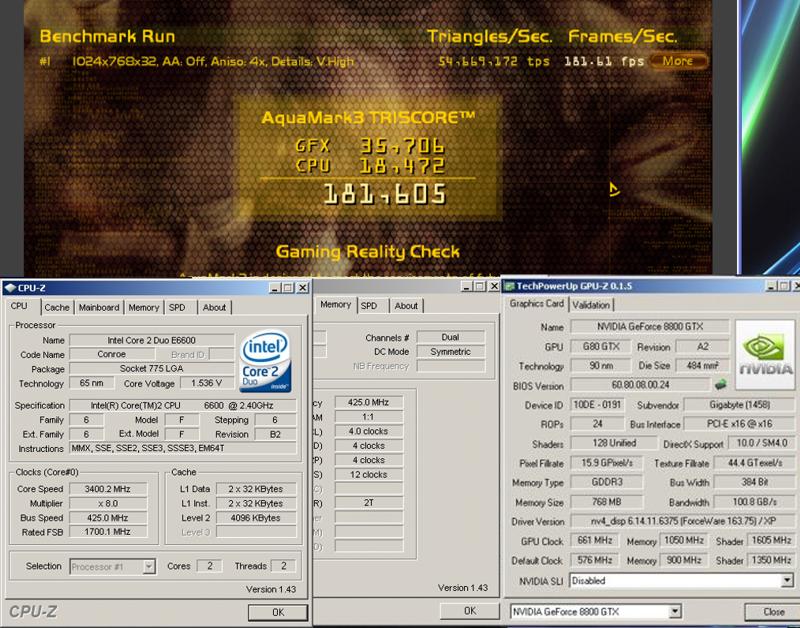Click the memory frequency value 425.0 MHz
This screenshot has width=800, height=628.
pos(368,402)
